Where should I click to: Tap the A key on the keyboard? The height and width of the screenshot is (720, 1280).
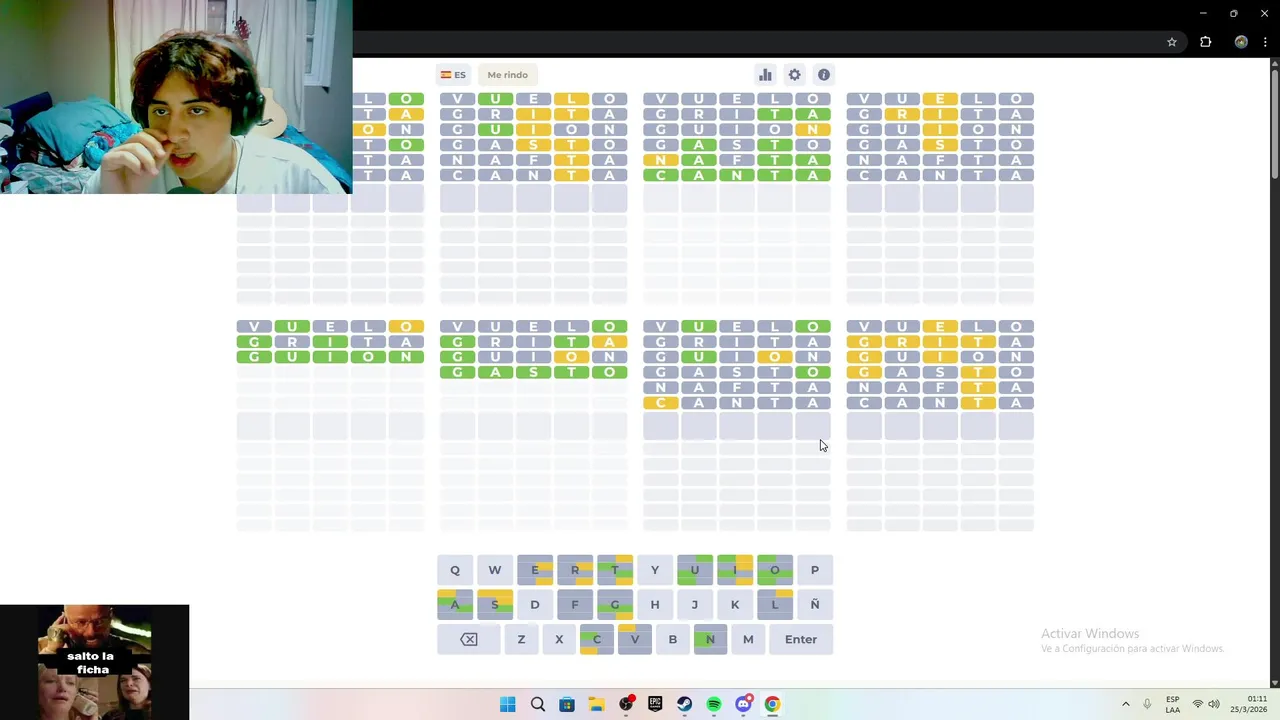[455, 604]
